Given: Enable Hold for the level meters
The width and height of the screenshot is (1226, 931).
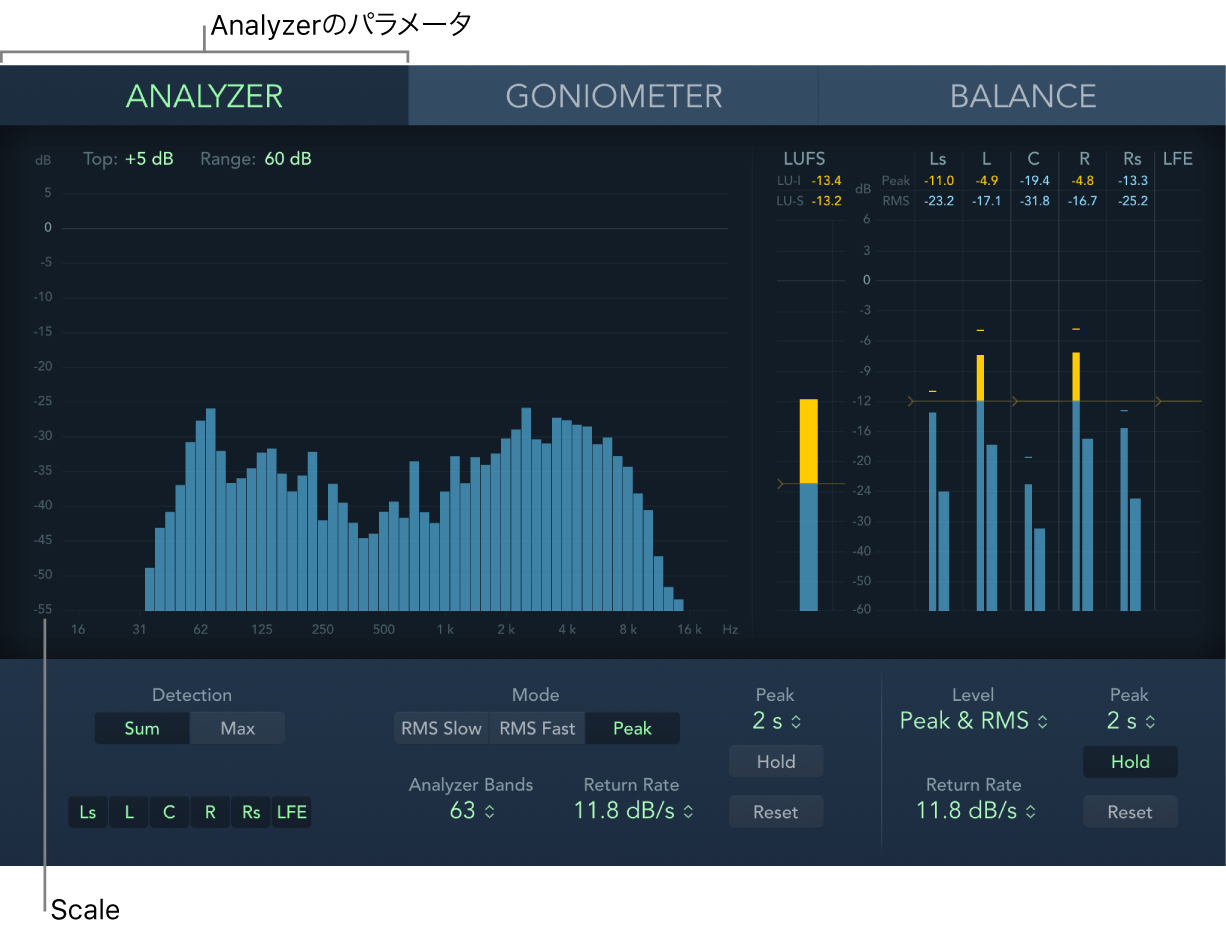Looking at the screenshot, I should pos(1129,761).
